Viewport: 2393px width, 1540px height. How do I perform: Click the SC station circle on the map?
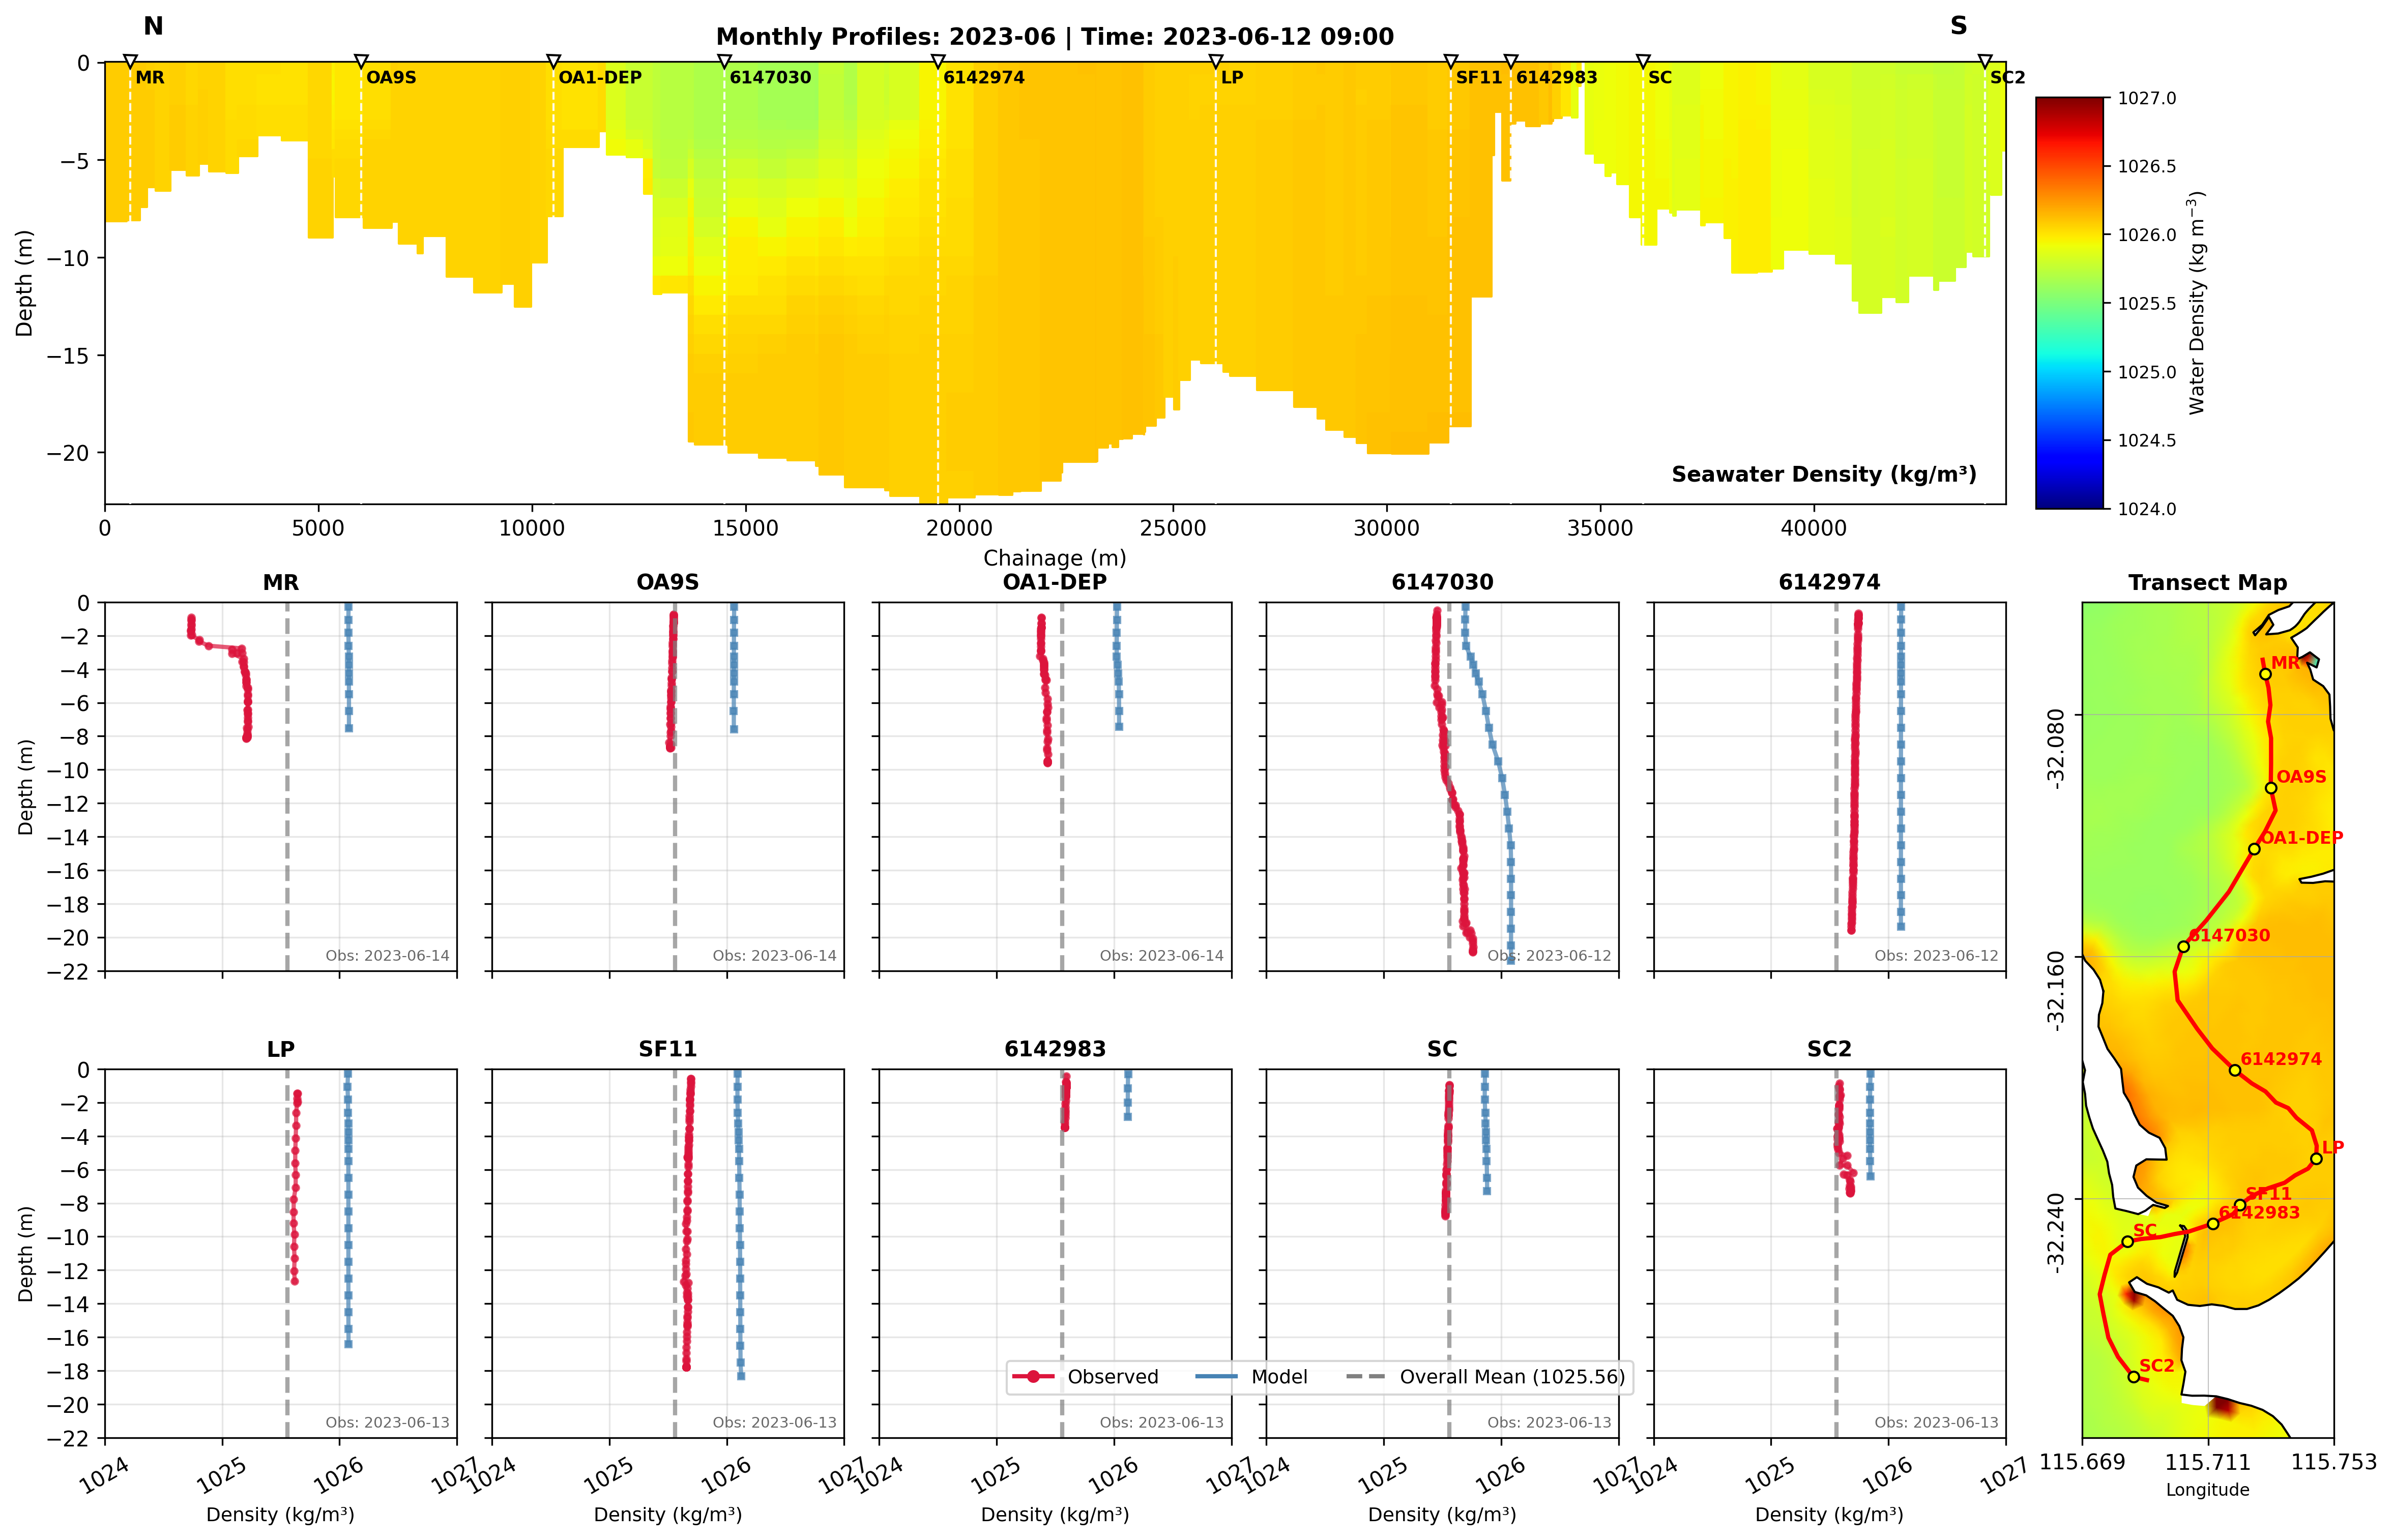click(x=2127, y=1242)
